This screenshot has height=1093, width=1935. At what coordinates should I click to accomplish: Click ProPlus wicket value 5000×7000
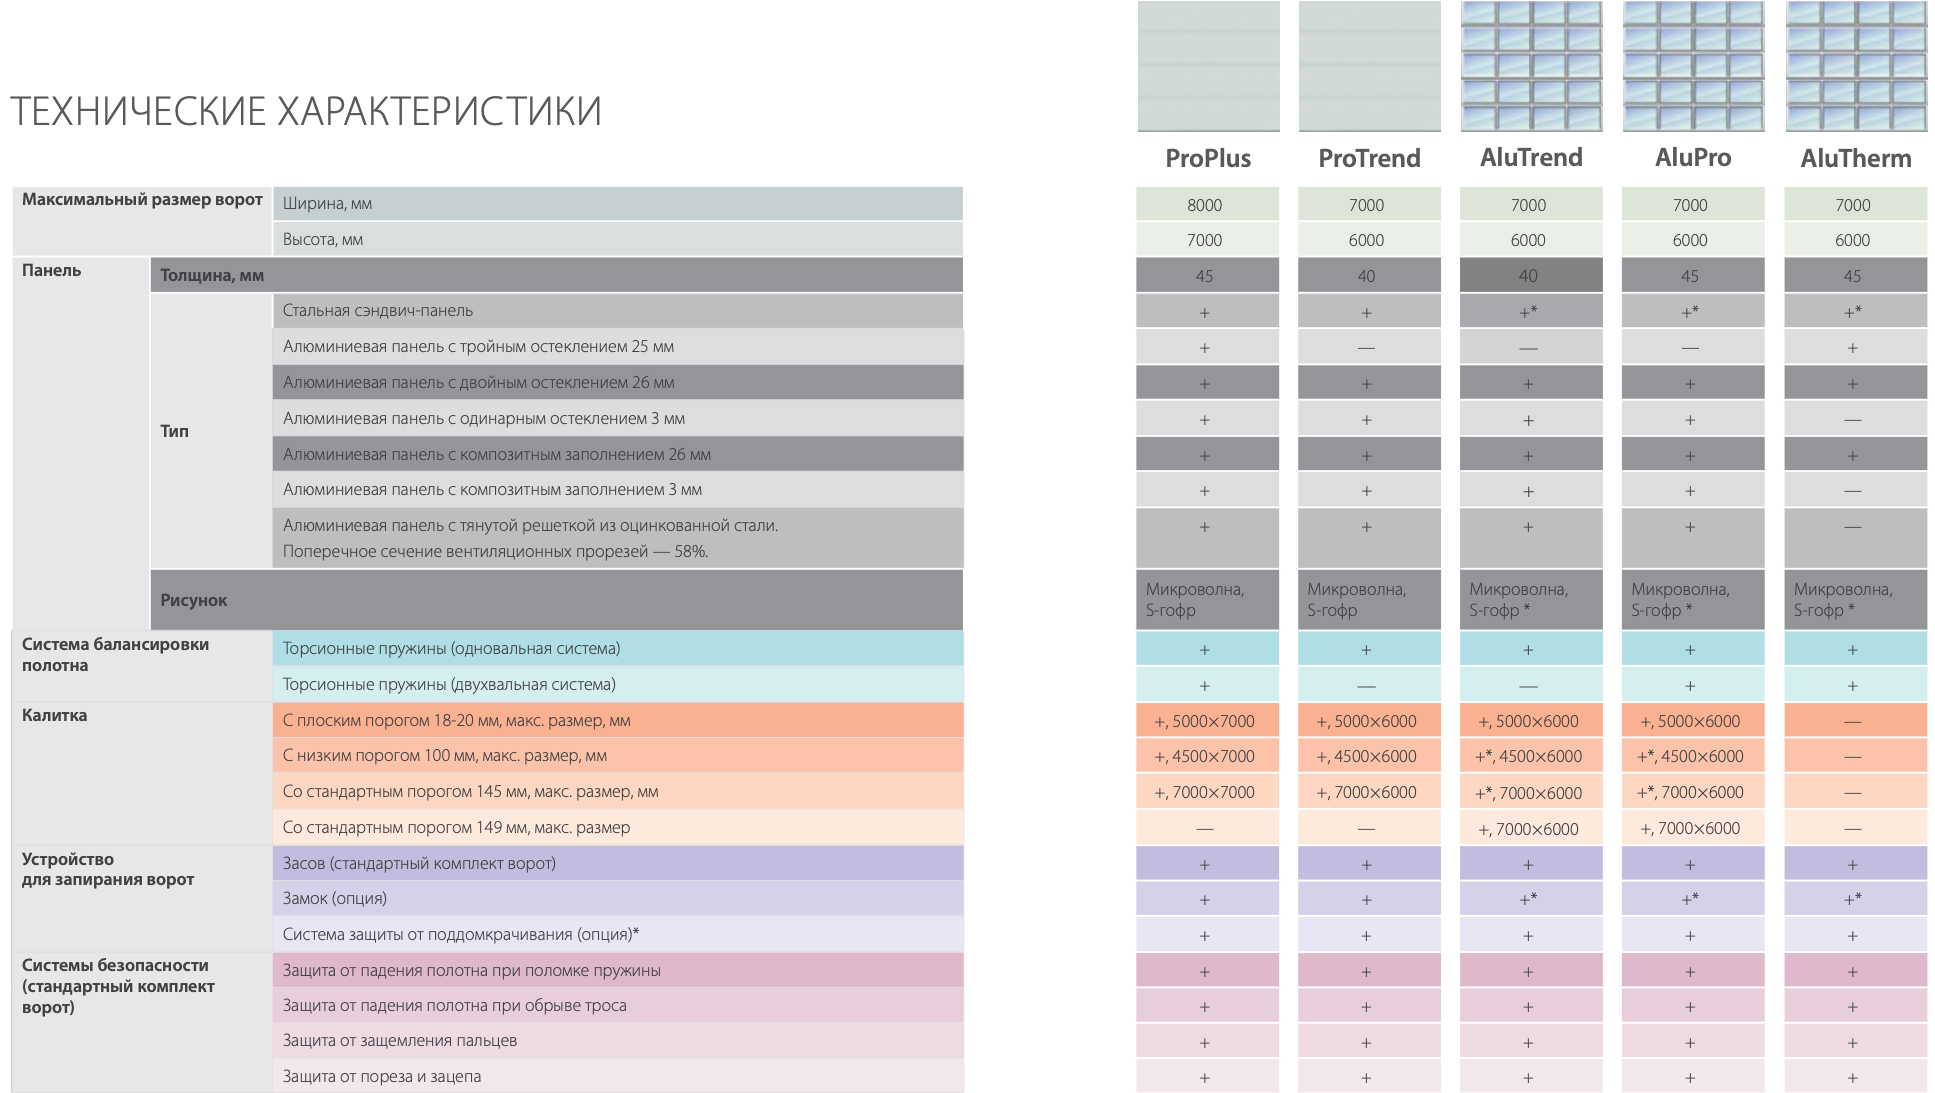[1205, 721]
